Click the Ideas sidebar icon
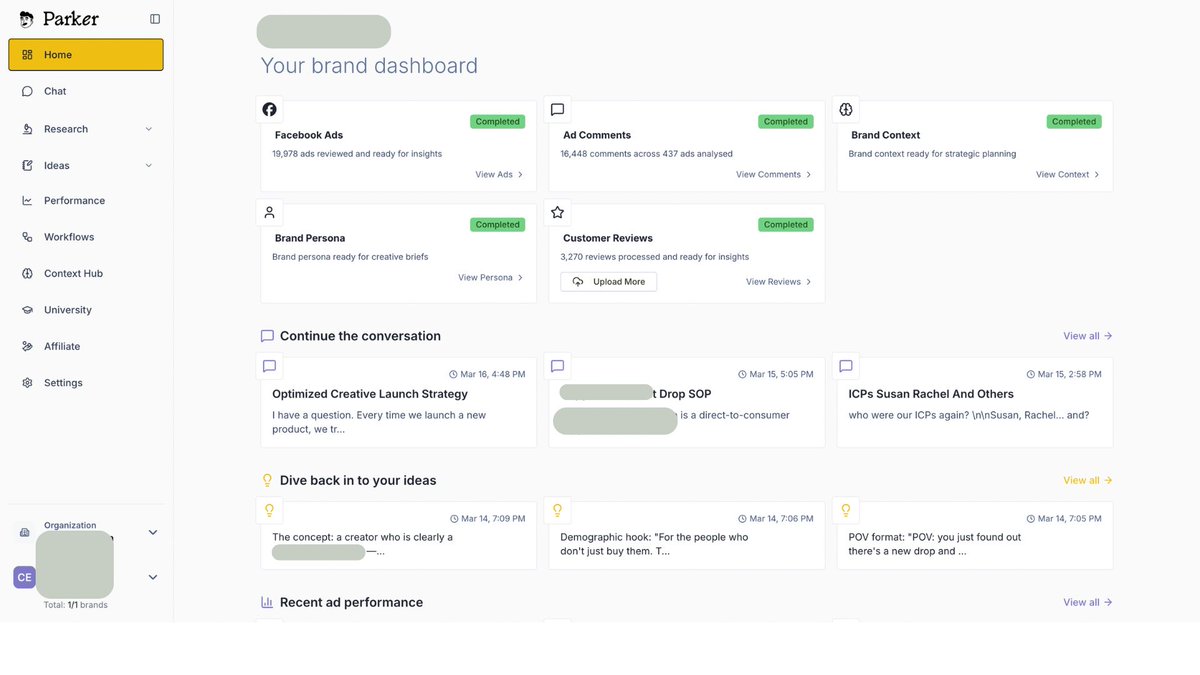Viewport: 1200px width, 675px height. [x=27, y=165]
